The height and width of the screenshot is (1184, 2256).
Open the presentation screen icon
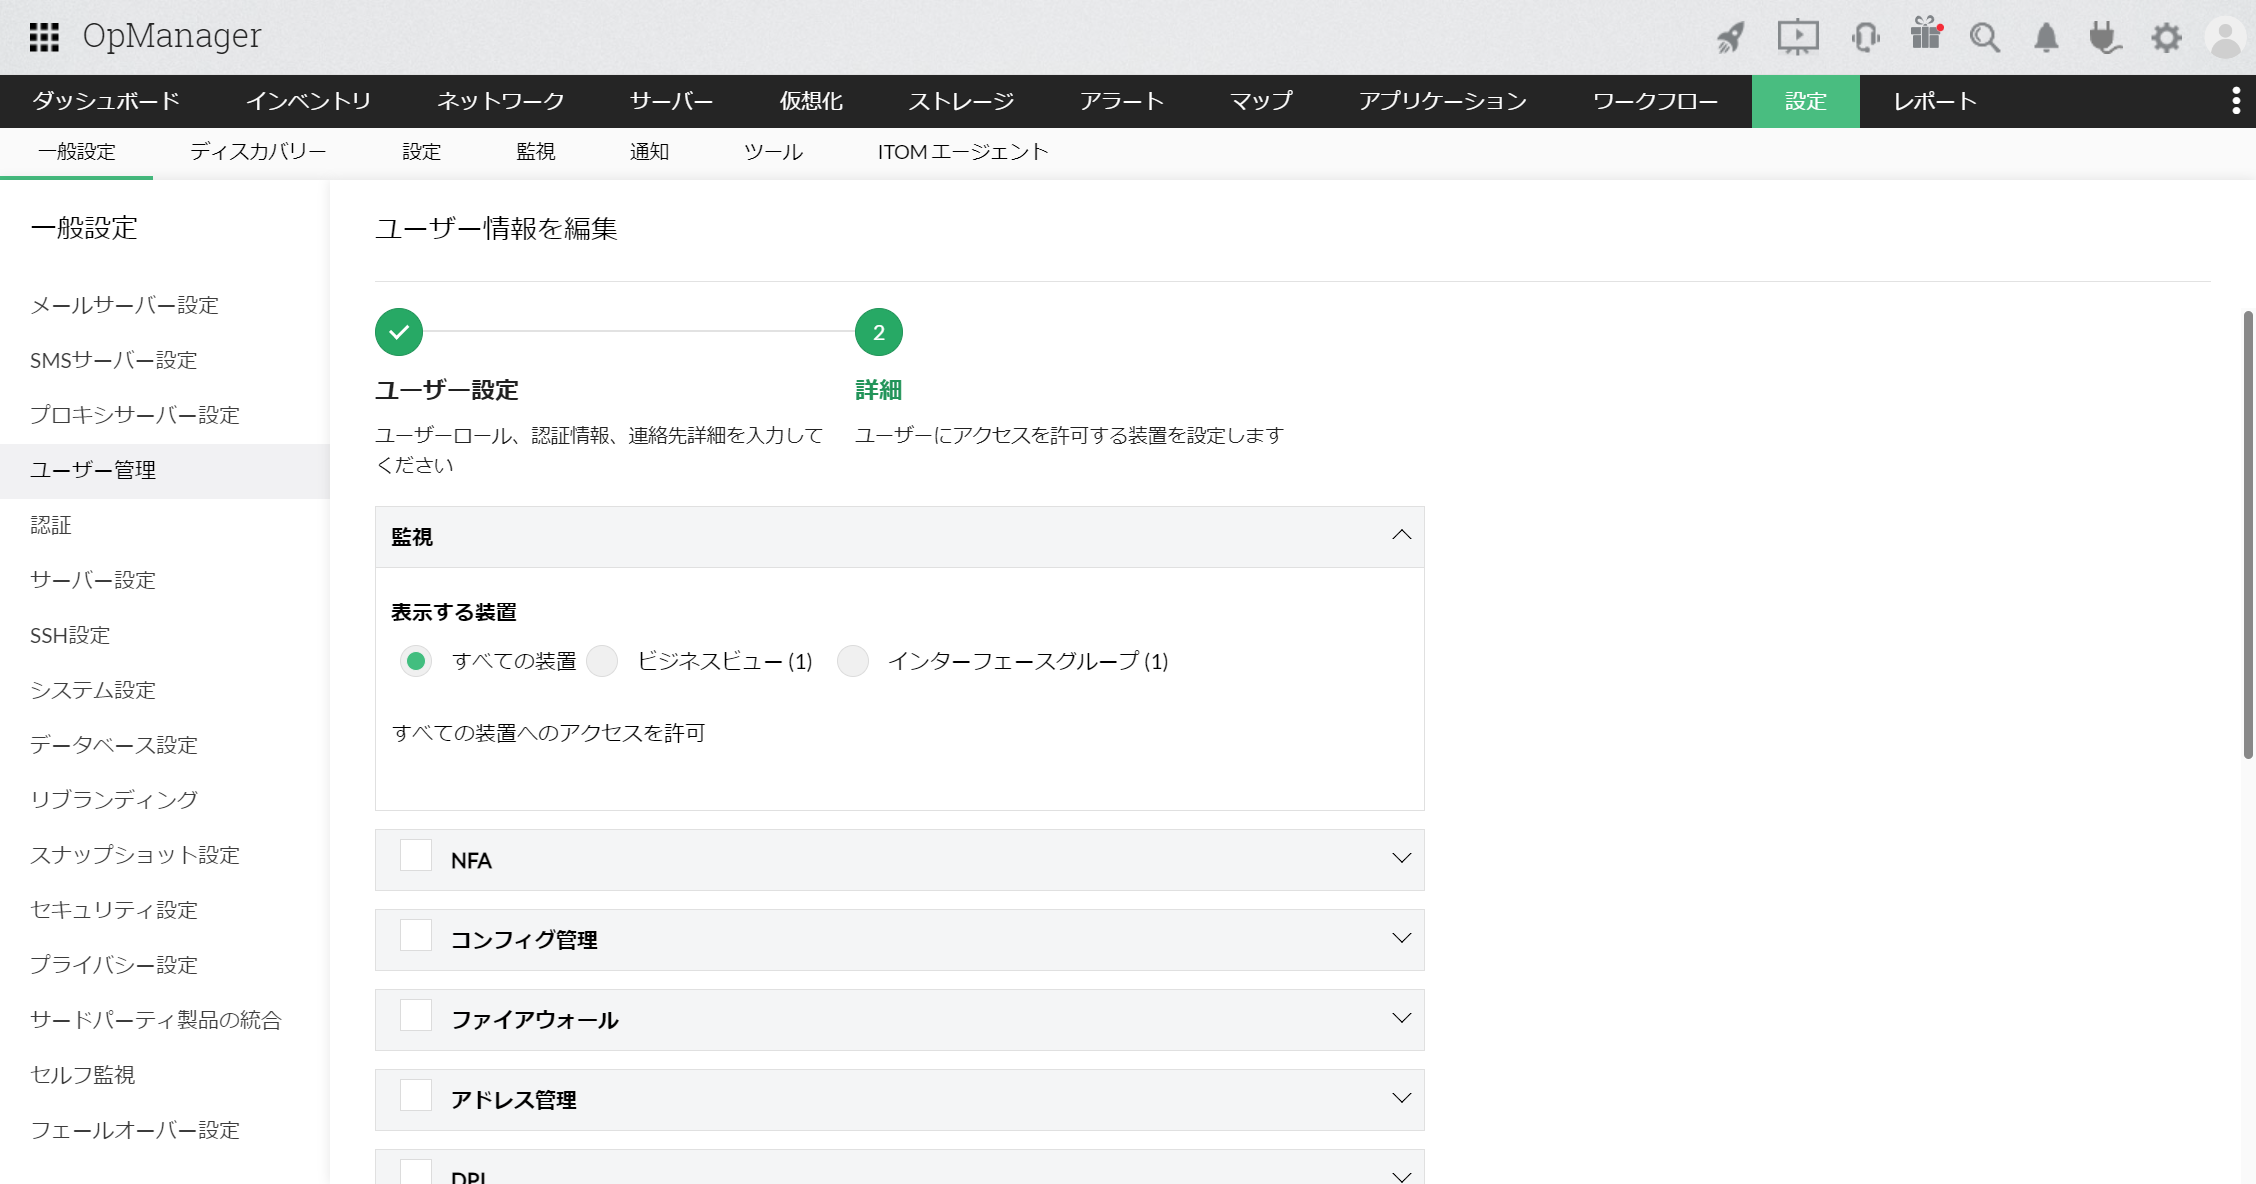(x=1797, y=38)
